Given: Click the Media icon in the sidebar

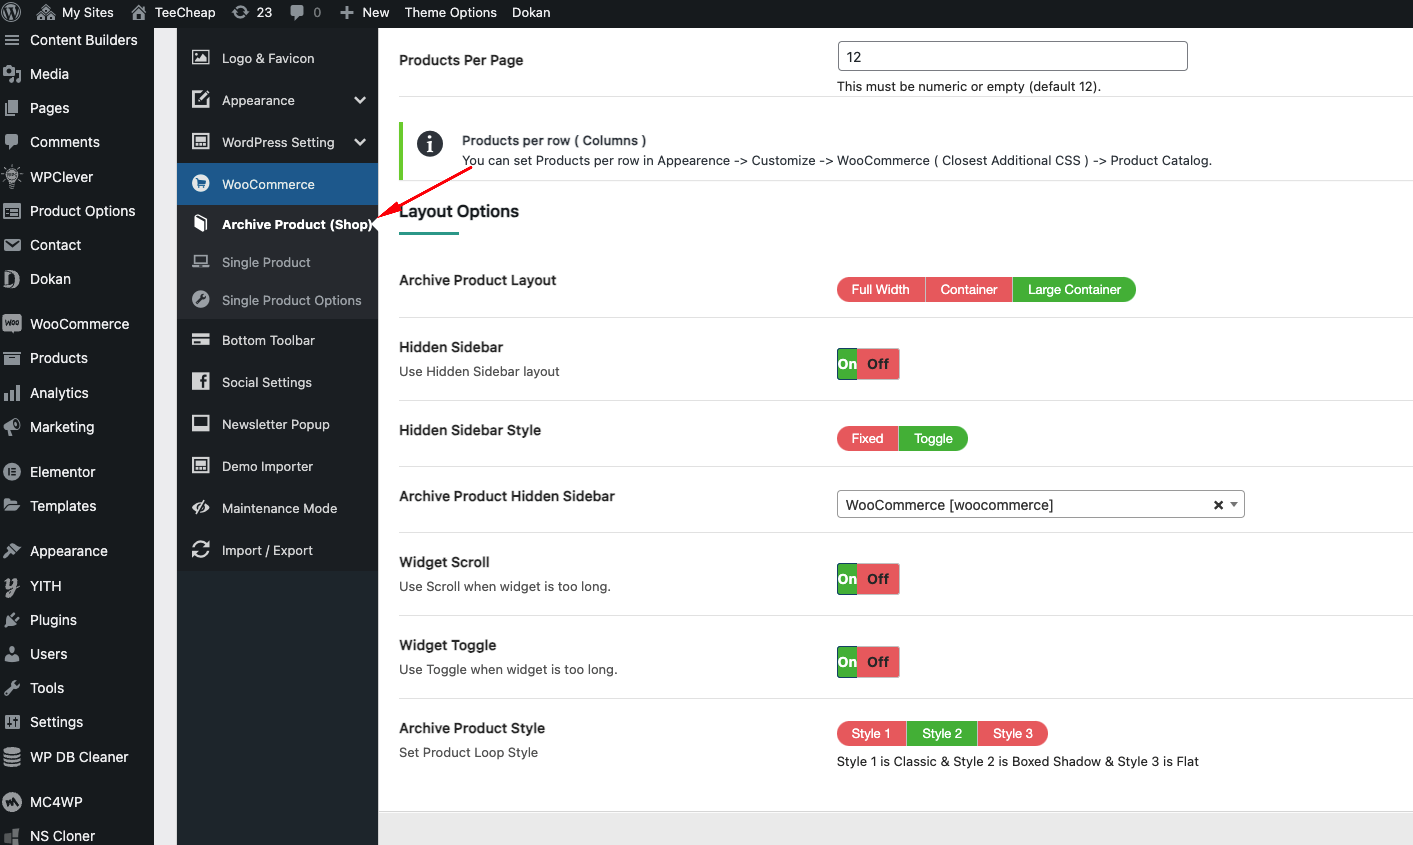Looking at the screenshot, I should (12, 74).
